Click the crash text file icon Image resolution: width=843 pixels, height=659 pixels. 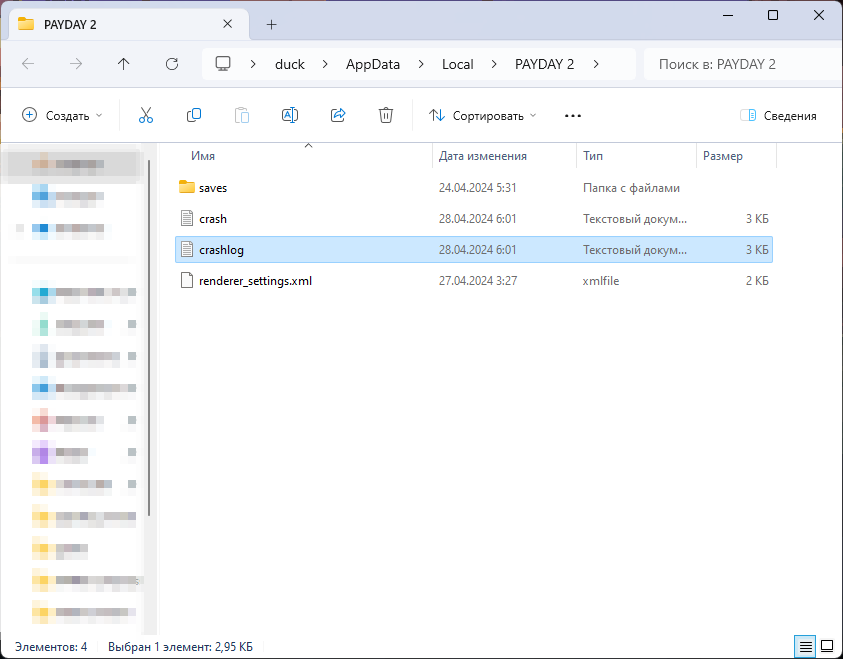(187, 218)
